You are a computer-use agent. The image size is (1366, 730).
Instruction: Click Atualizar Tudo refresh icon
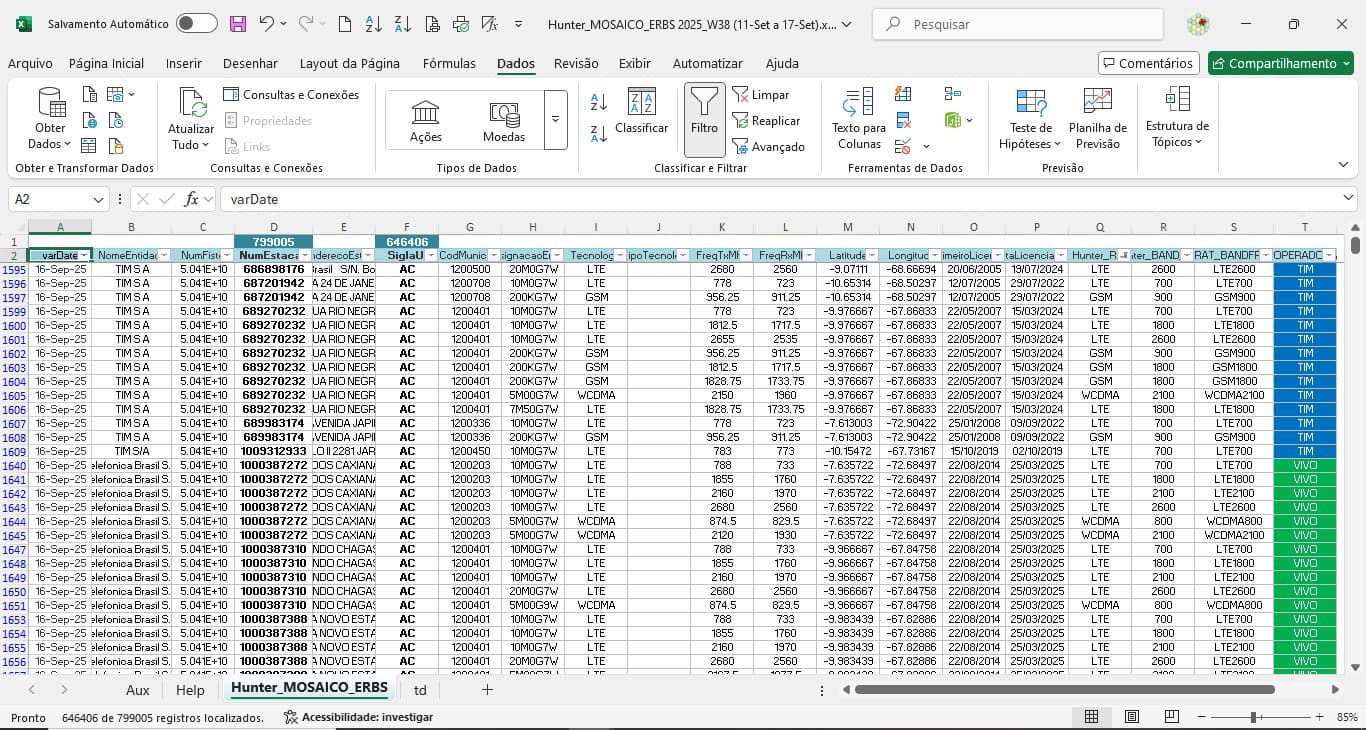pos(191,103)
